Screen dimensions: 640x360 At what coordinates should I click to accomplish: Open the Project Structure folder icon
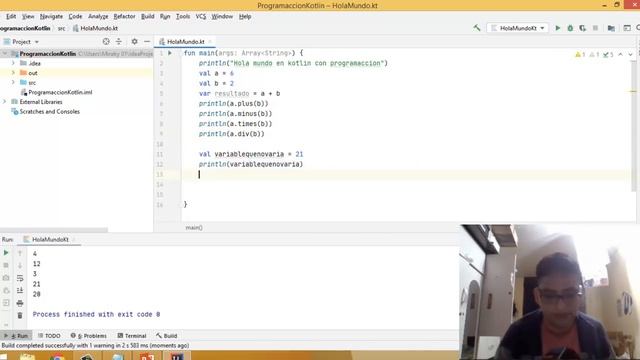[611, 28]
